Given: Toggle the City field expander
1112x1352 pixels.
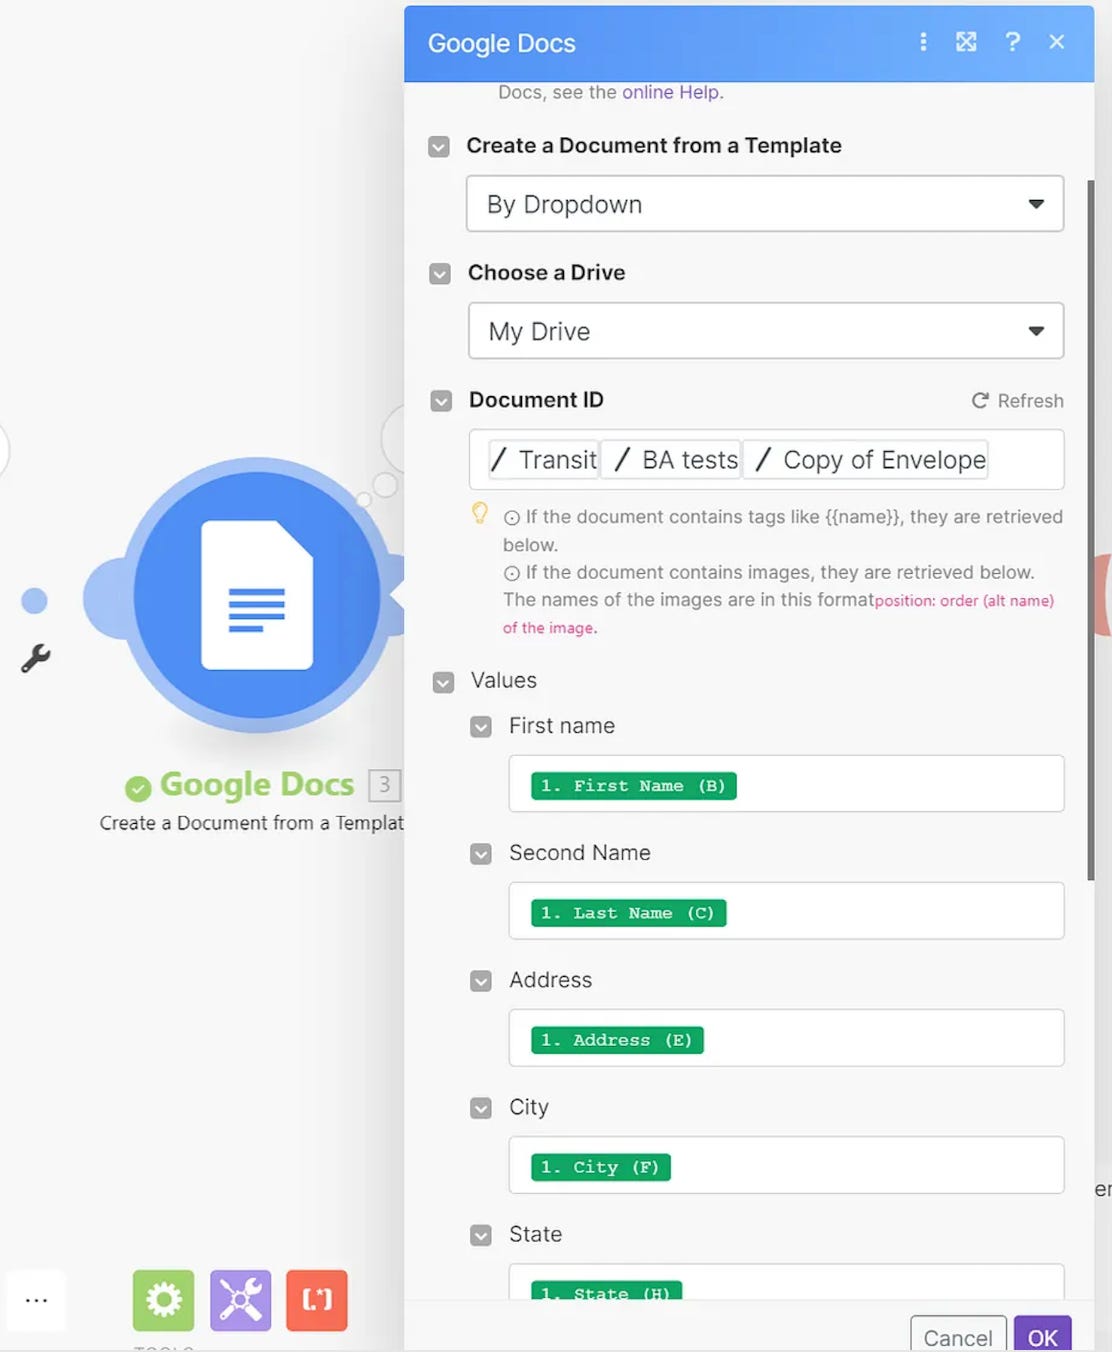Looking at the screenshot, I should coord(481,1108).
